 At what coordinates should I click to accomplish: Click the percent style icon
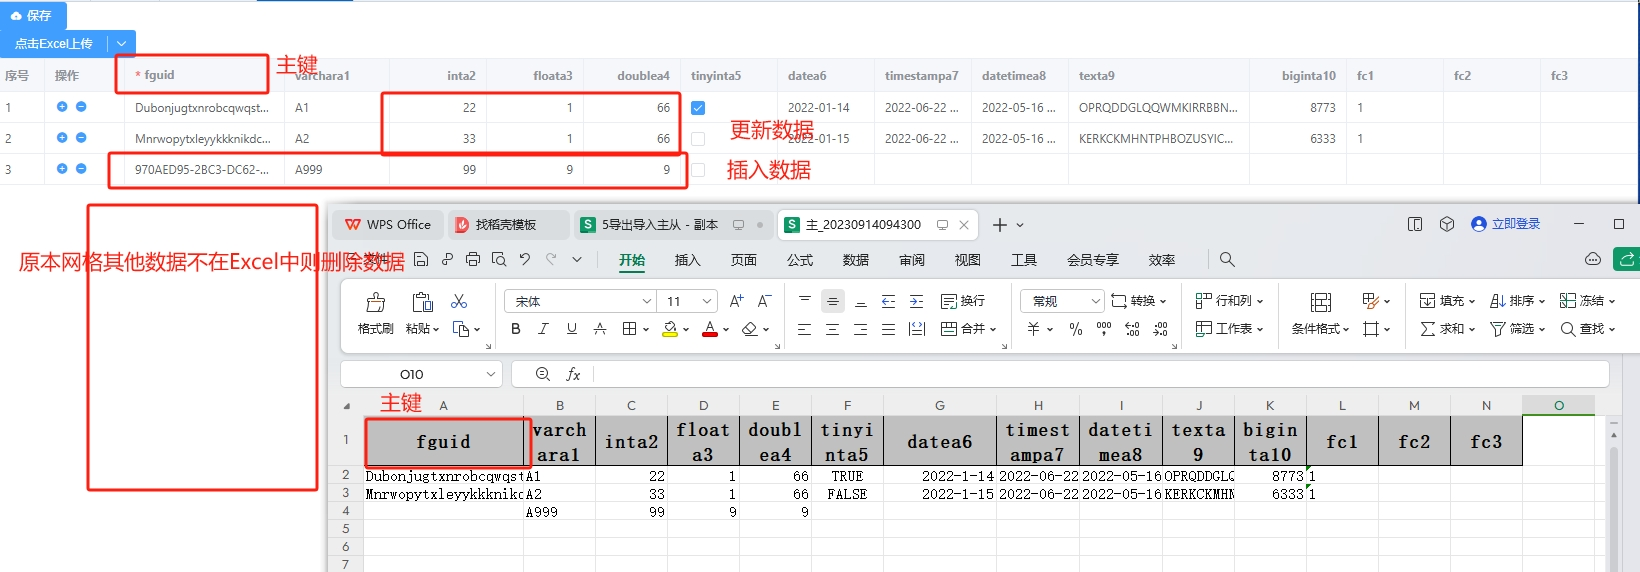[1076, 329]
